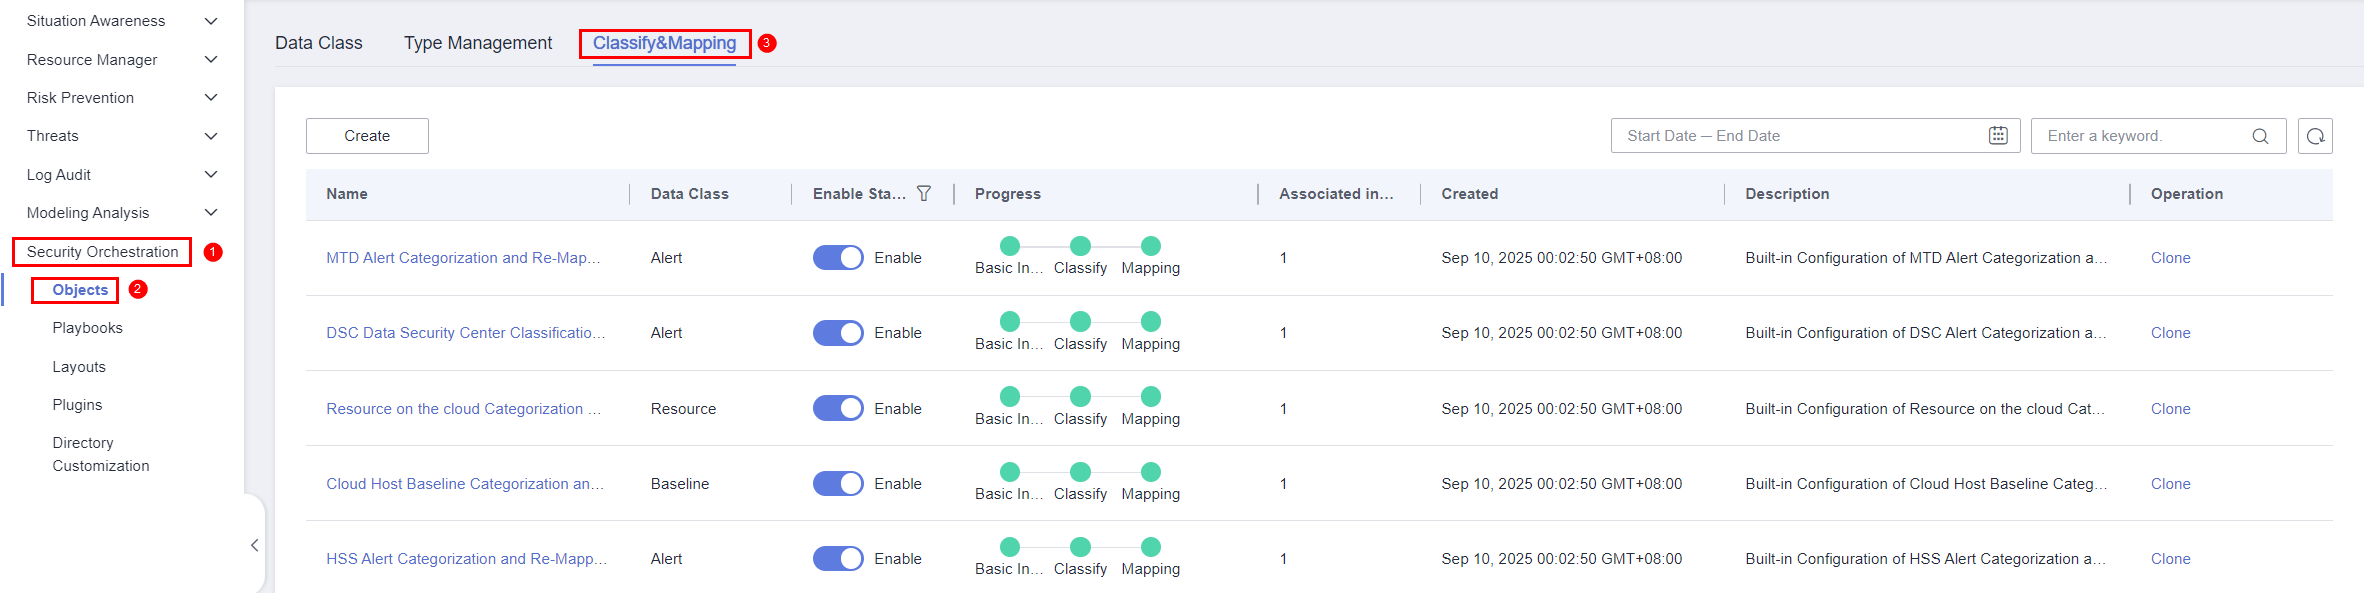2364x593 pixels.
Task: Open Playbooks in the sidebar
Action: tap(88, 328)
